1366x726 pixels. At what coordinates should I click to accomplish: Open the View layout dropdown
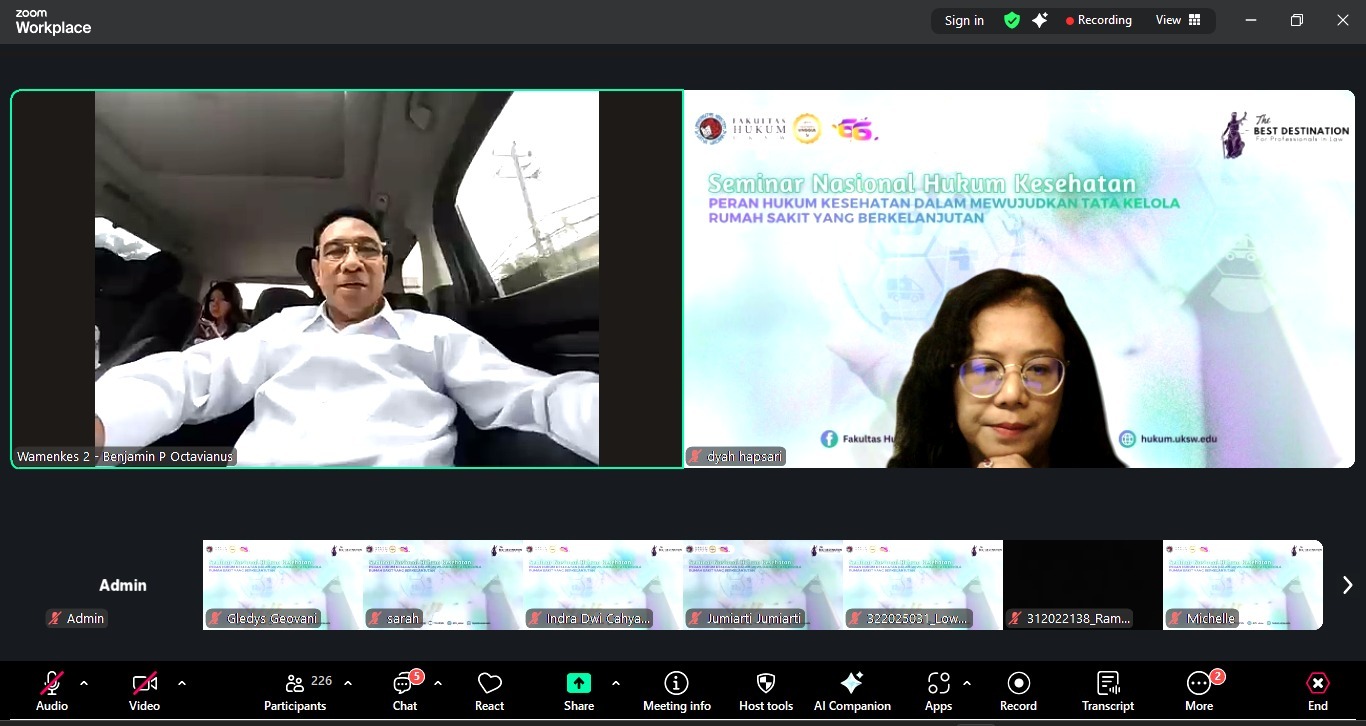1178,20
